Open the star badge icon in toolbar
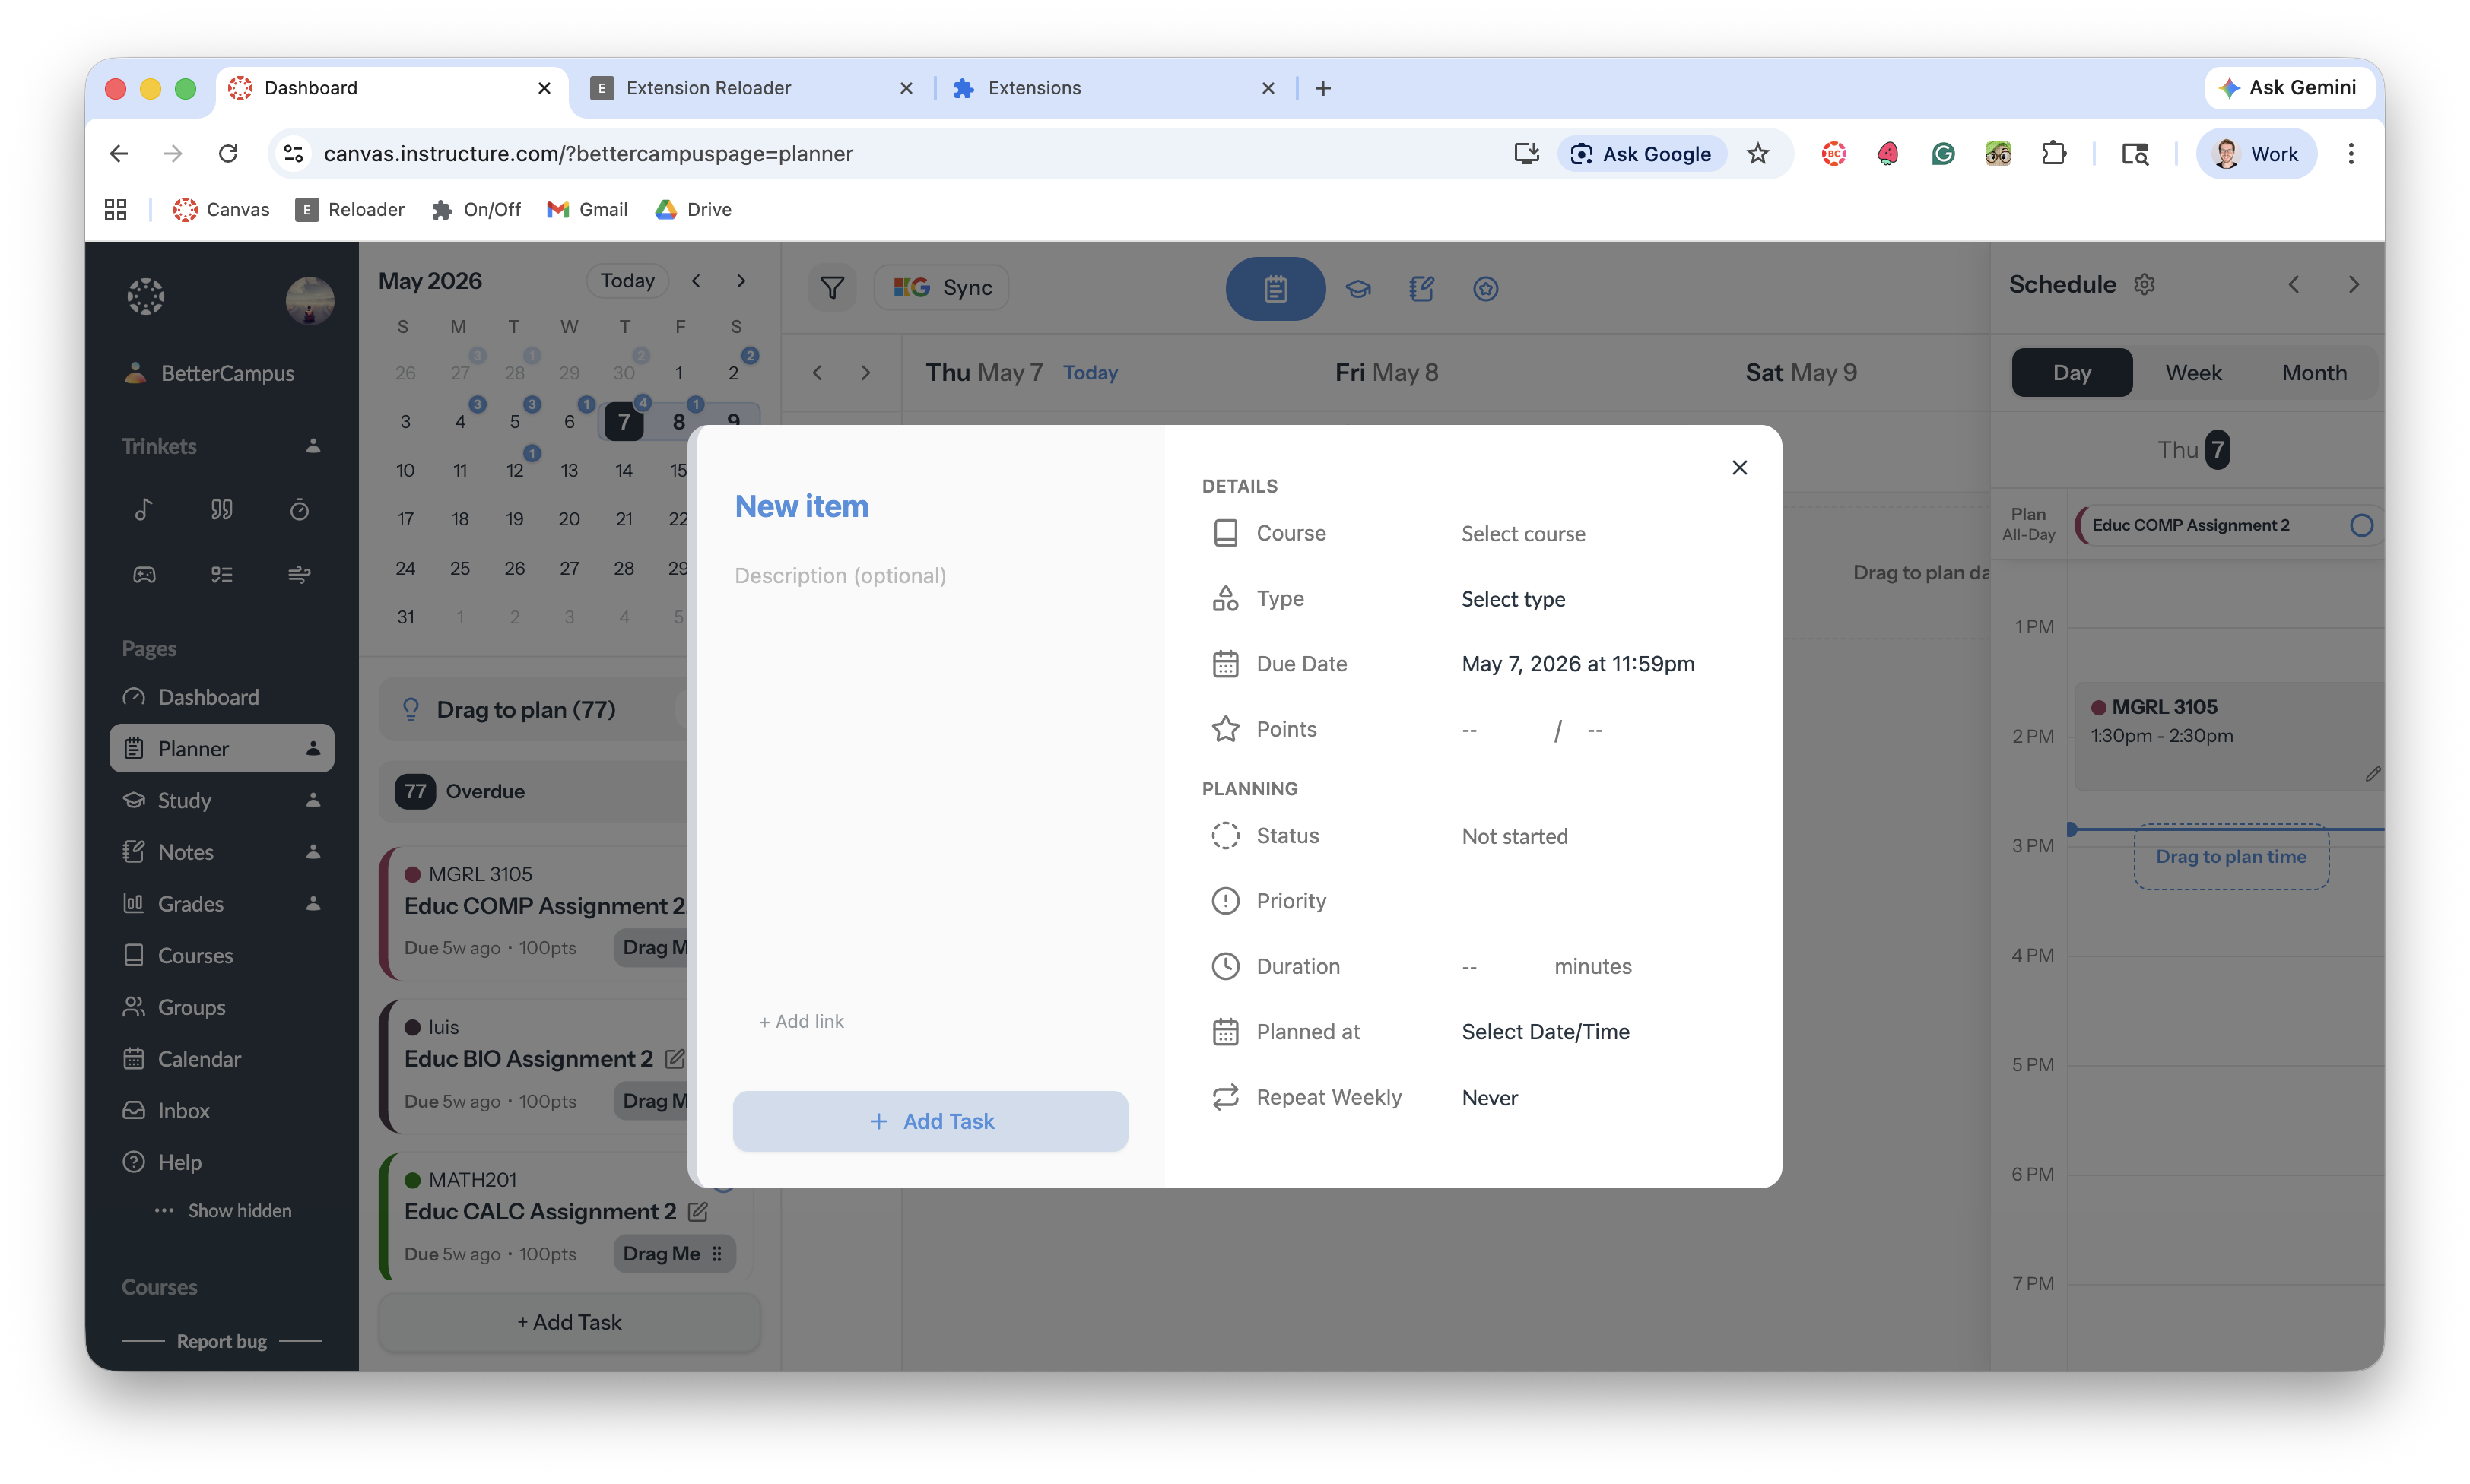 coord(1485,289)
